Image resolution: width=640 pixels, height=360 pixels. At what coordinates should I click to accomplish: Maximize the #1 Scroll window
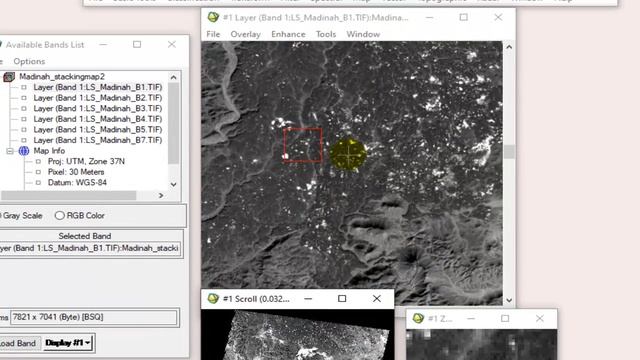[x=342, y=299]
